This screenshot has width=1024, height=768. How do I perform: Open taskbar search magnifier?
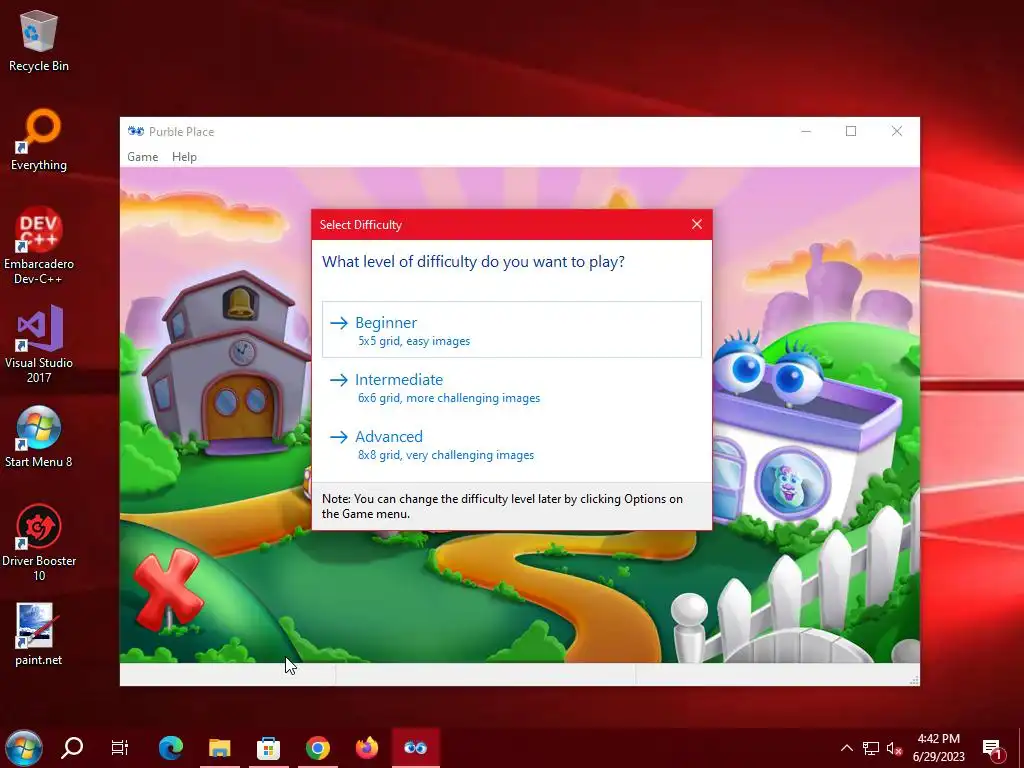click(72, 748)
